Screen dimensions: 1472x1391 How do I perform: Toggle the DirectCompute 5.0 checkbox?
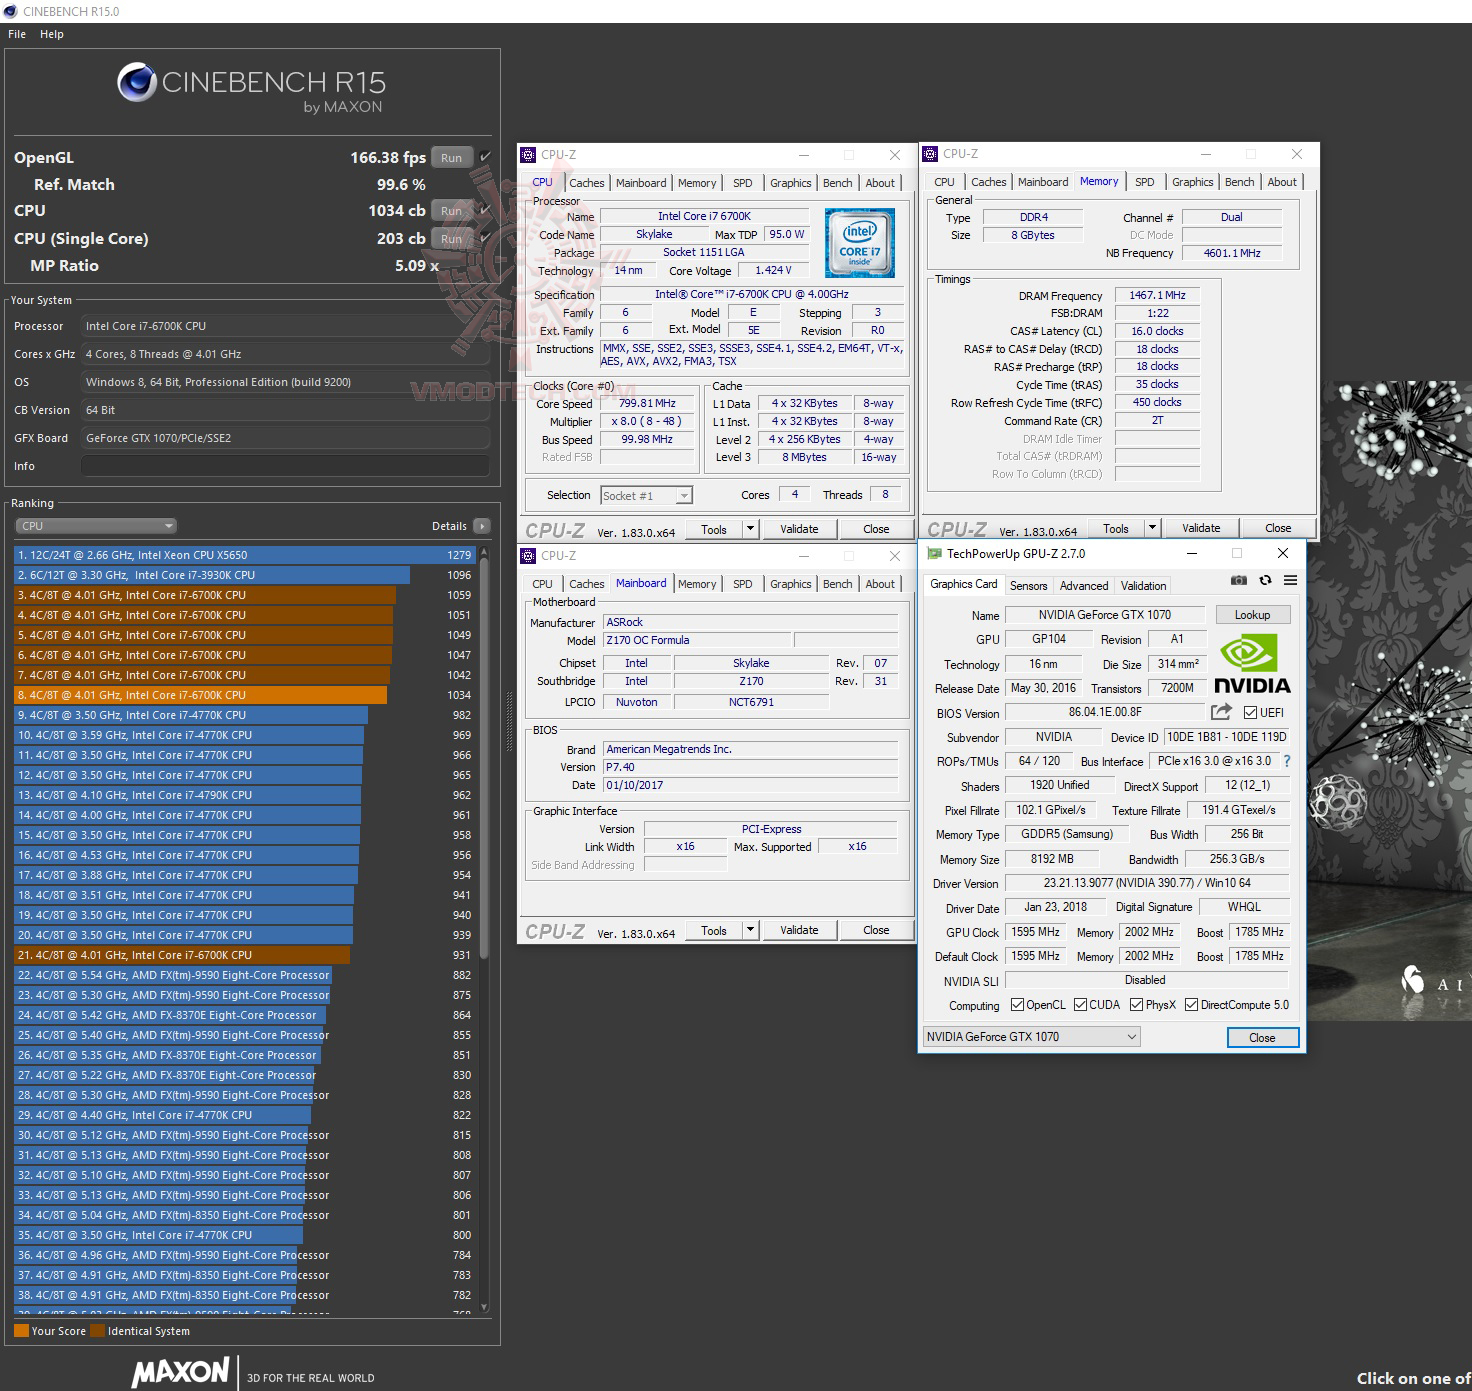pos(1191,1005)
